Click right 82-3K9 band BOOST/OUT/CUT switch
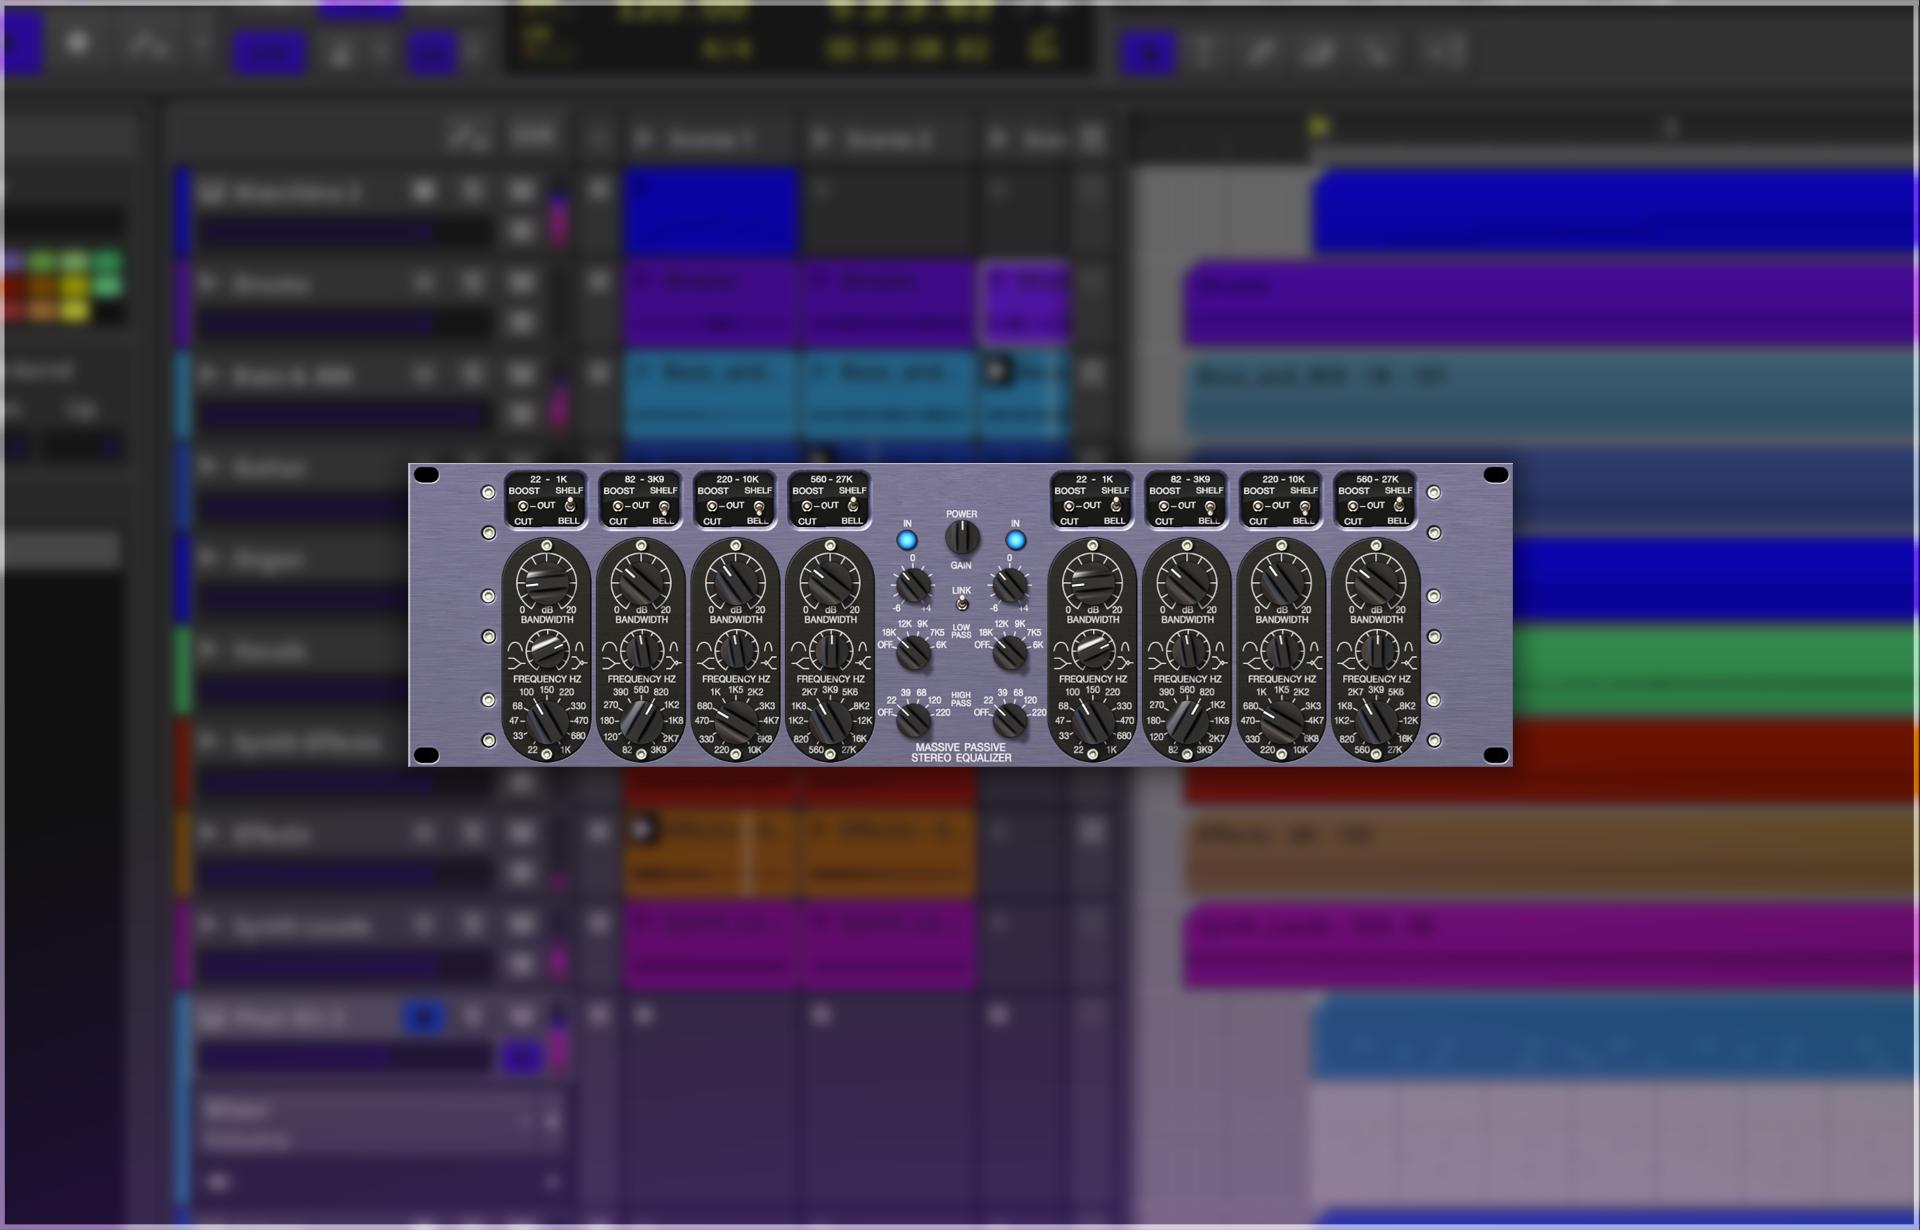This screenshot has height=1230, width=1920. (x=1163, y=506)
